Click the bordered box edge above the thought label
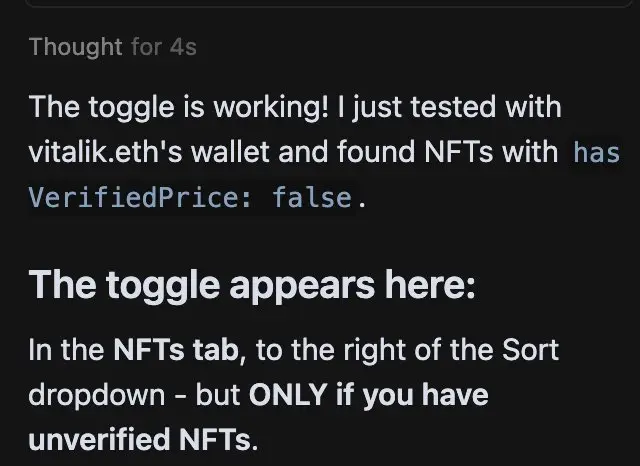This screenshot has width=640, height=466. [x=329, y=4]
